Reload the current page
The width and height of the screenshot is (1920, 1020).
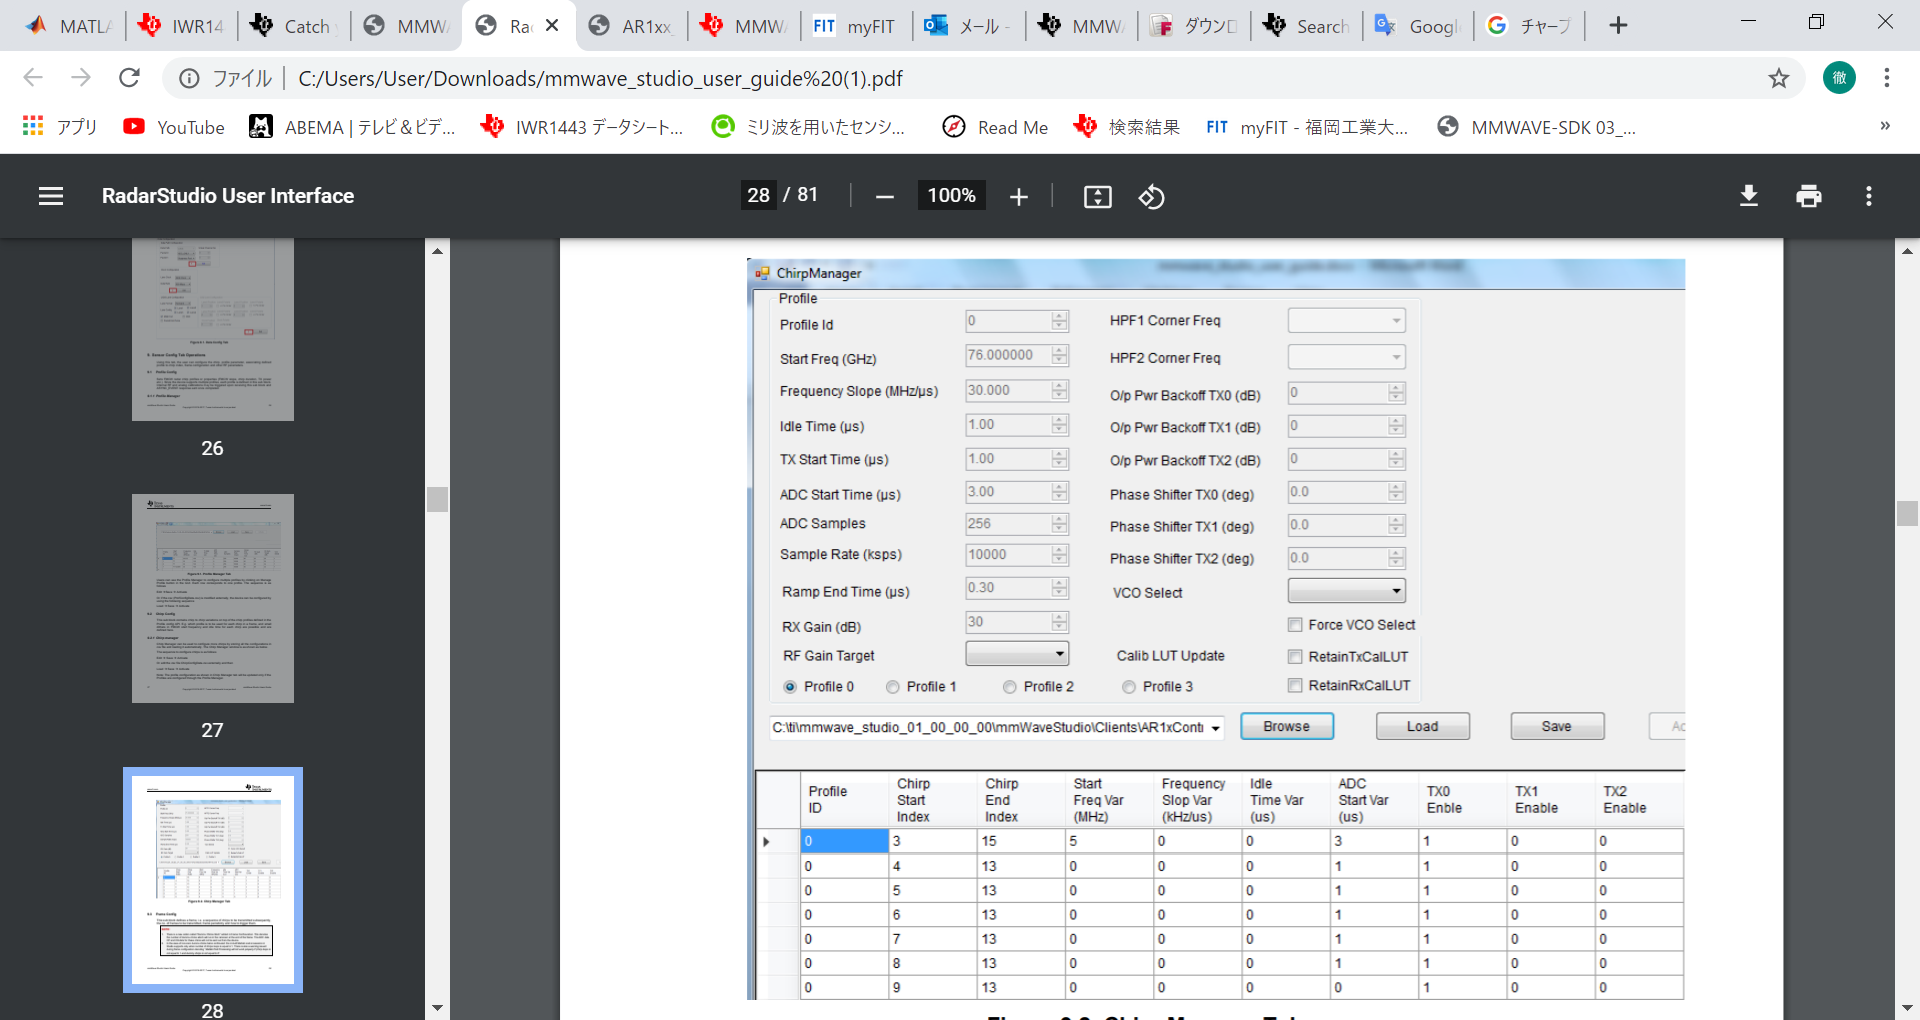tap(129, 78)
